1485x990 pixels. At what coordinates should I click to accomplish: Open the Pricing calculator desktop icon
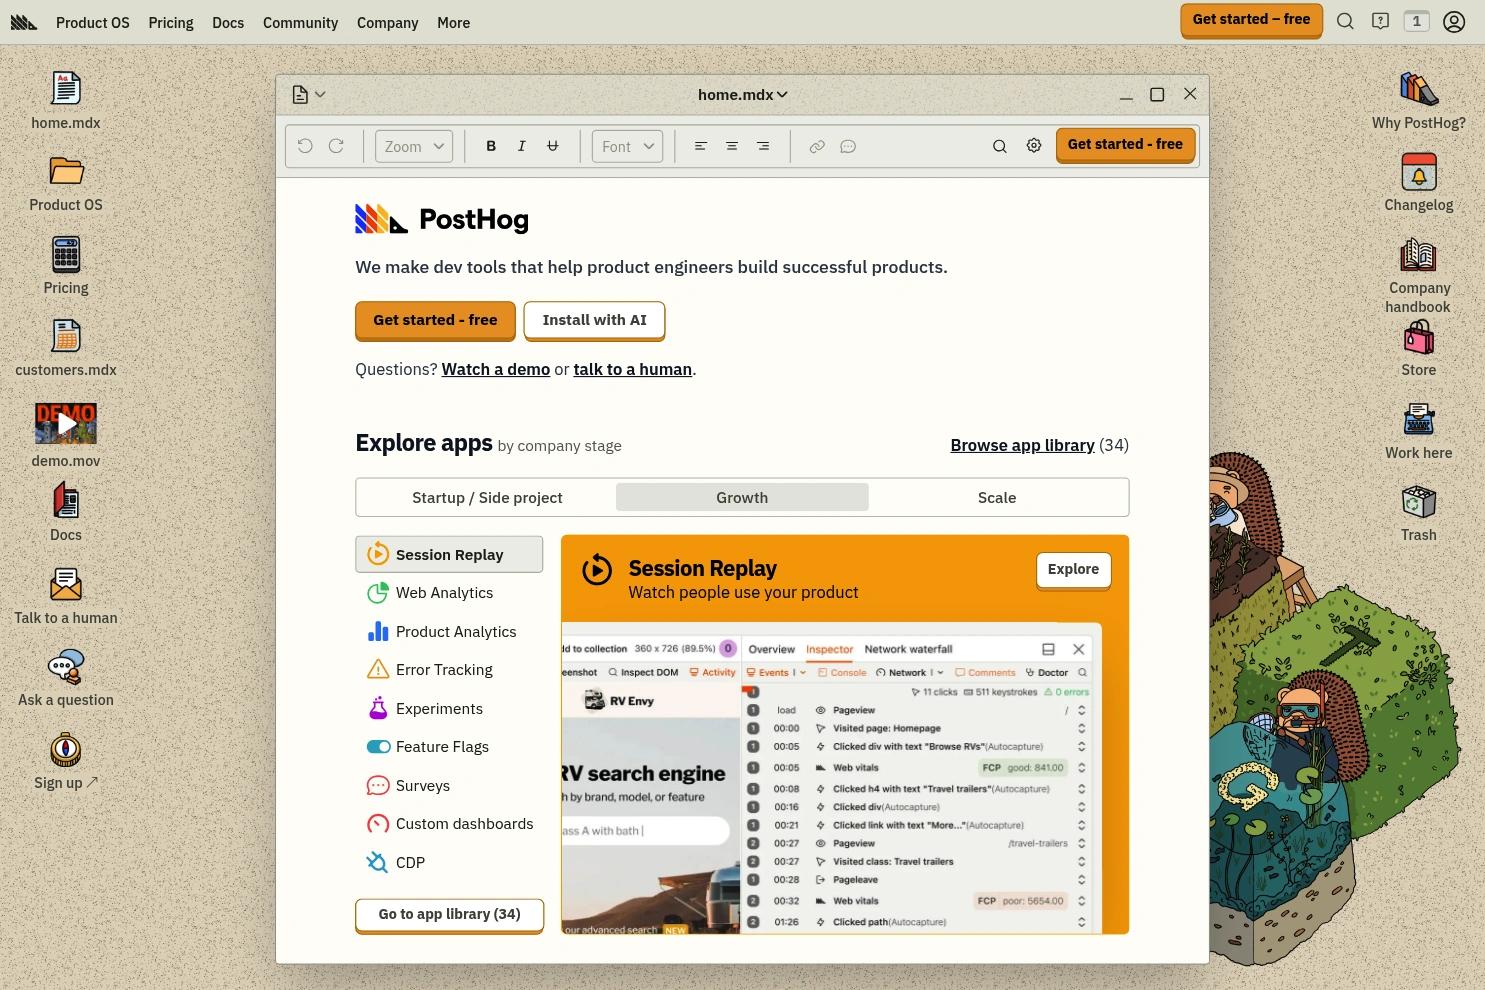[66, 266]
